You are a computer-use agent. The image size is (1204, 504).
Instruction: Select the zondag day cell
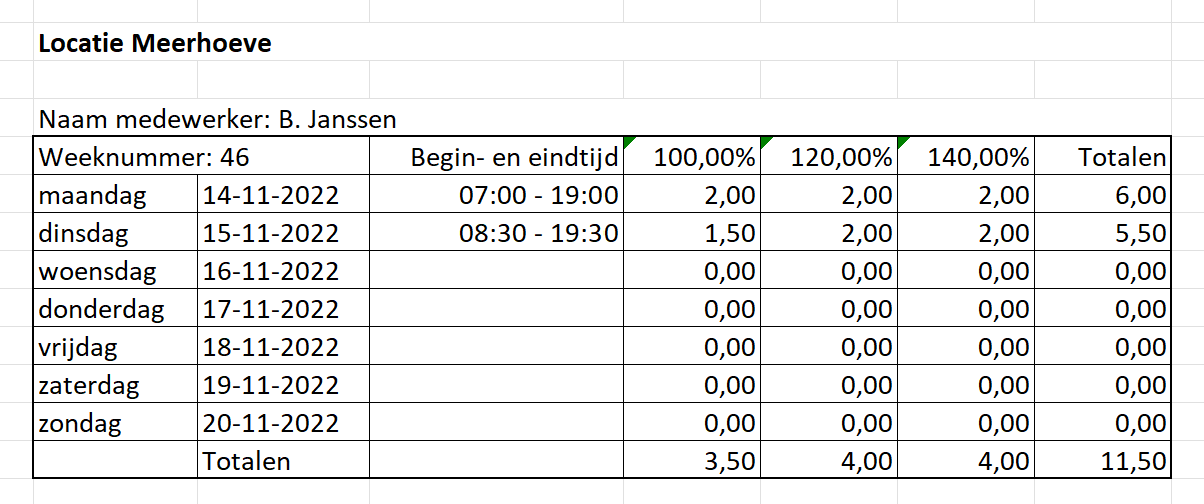pos(80,423)
